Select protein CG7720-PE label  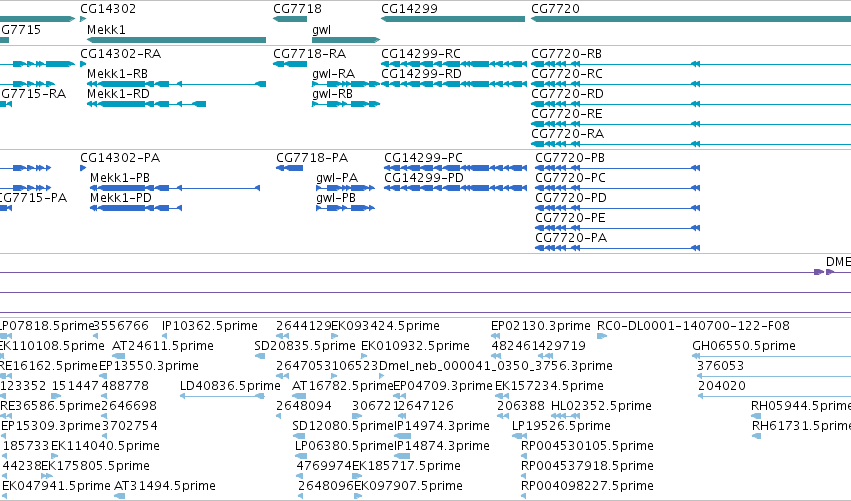(570, 218)
